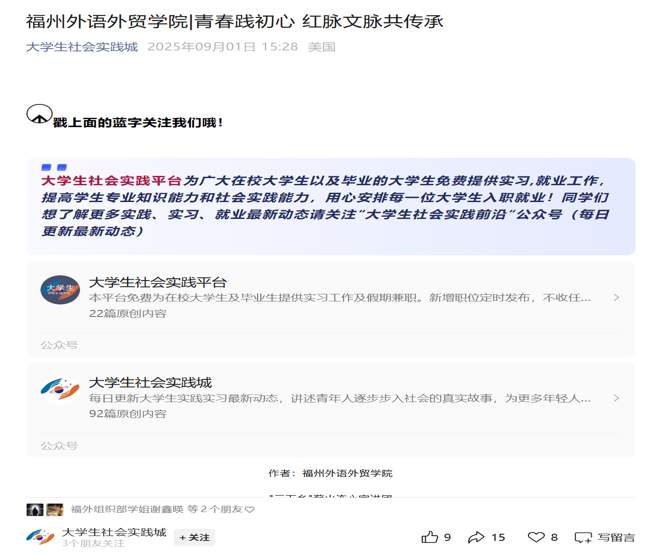This screenshot has width=656, height=554.
Task: Expand the 大学生社会实践平台 card chevron
Action: 616,298
